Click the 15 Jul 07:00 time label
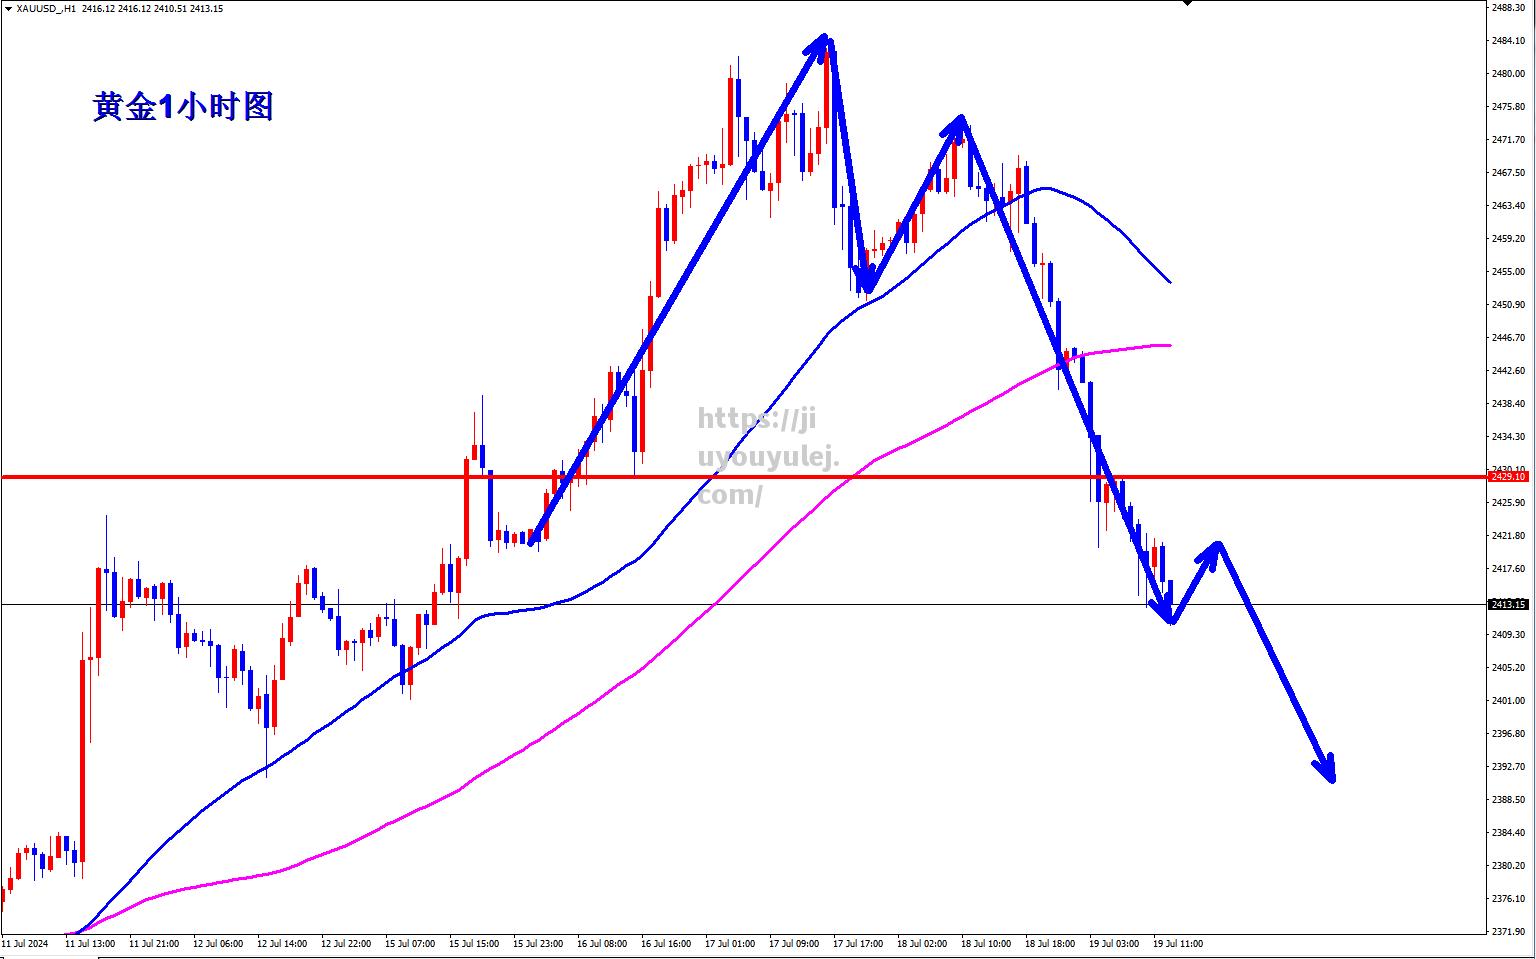Screen dimensions: 1536x959 click(410, 943)
